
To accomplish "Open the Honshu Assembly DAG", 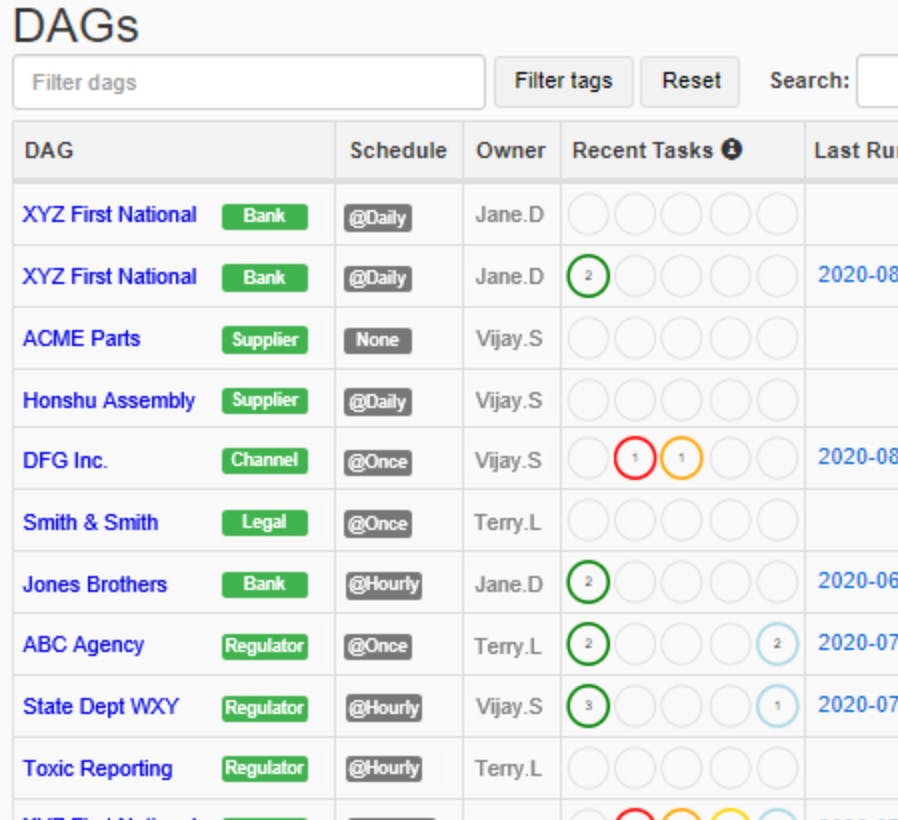I will [109, 400].
